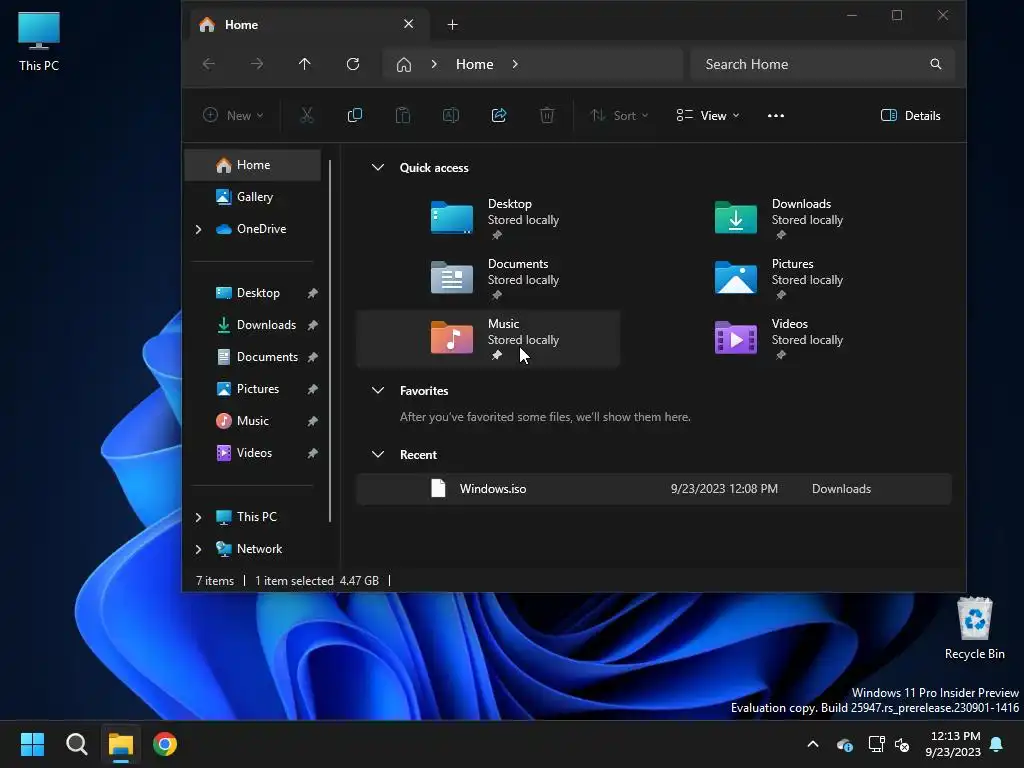The image size is (1024, 768).
Task: Click pin icon next to sidebar Videos
Action: click(313, 453)
